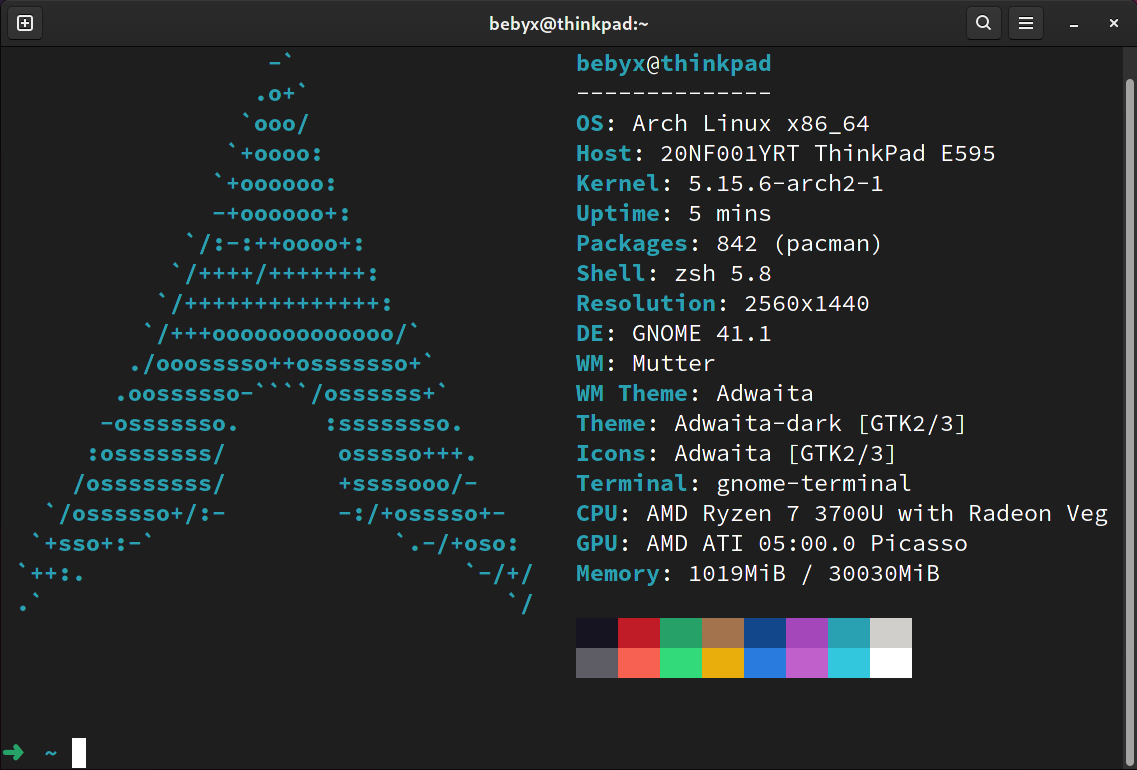Image resolution: width=1137 pixels, height=770 pixels.
Task: Click the WM value 'Mutter'
Action: pyautogui.click(x=674, y=363)
